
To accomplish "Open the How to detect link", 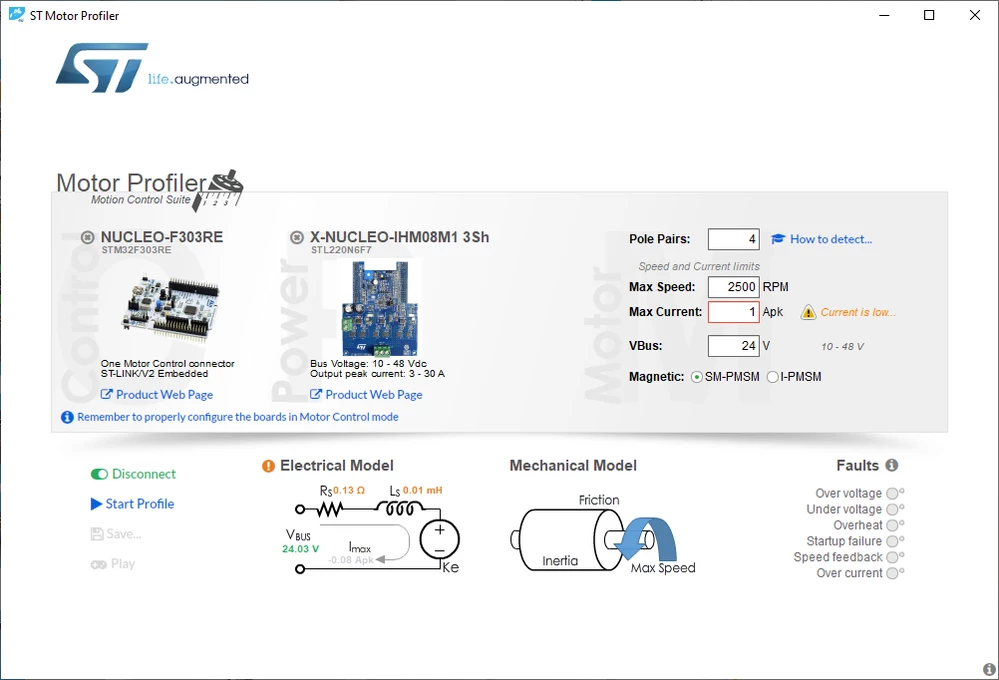I will 831,239.
